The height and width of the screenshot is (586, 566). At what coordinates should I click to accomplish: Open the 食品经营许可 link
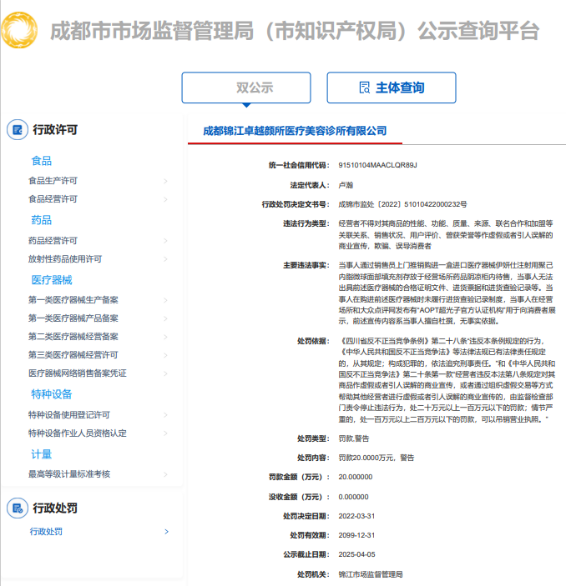53,199
